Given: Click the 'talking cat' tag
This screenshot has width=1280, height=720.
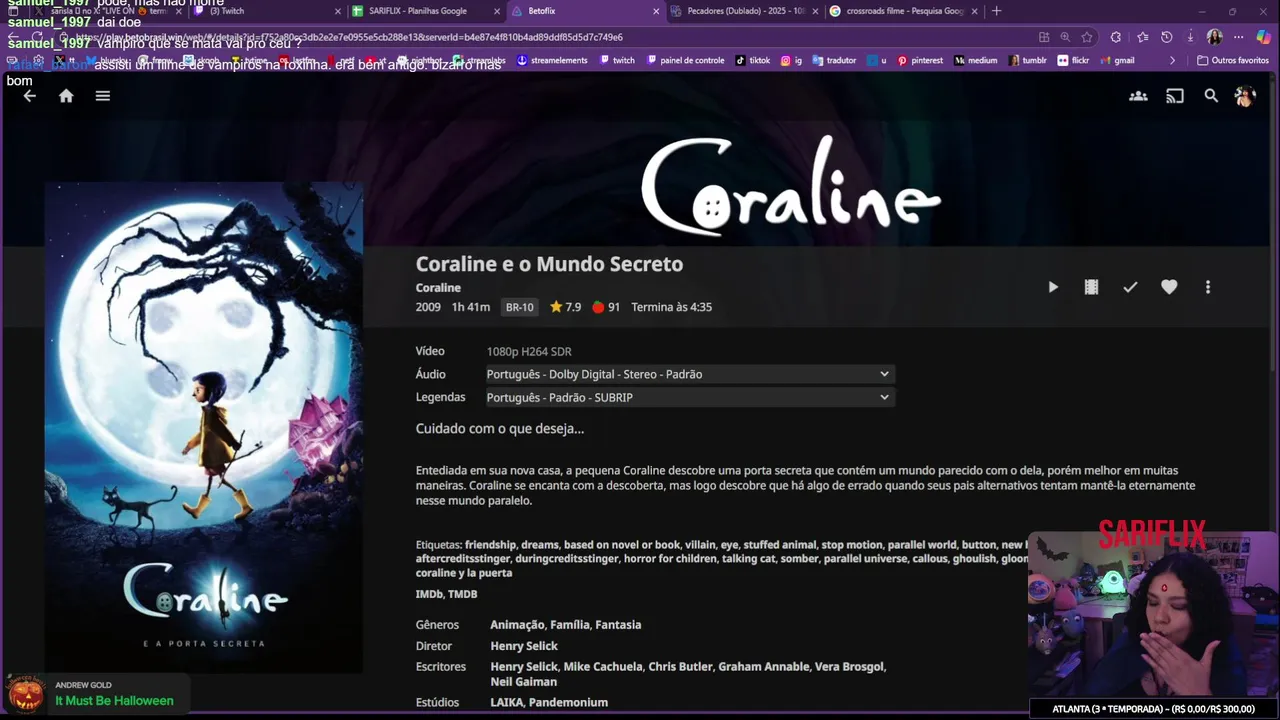Looking at the screenshot, I should coord(749,559).
